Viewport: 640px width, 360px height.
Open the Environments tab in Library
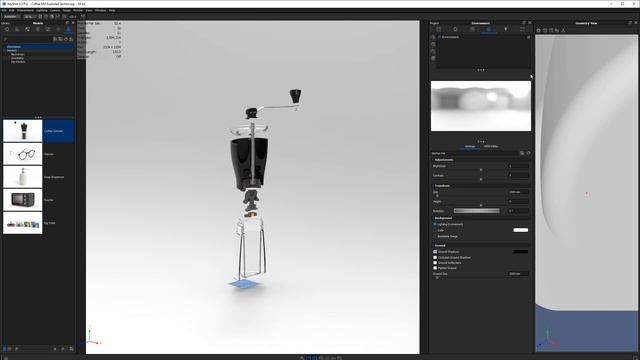[x=38, y=29]
